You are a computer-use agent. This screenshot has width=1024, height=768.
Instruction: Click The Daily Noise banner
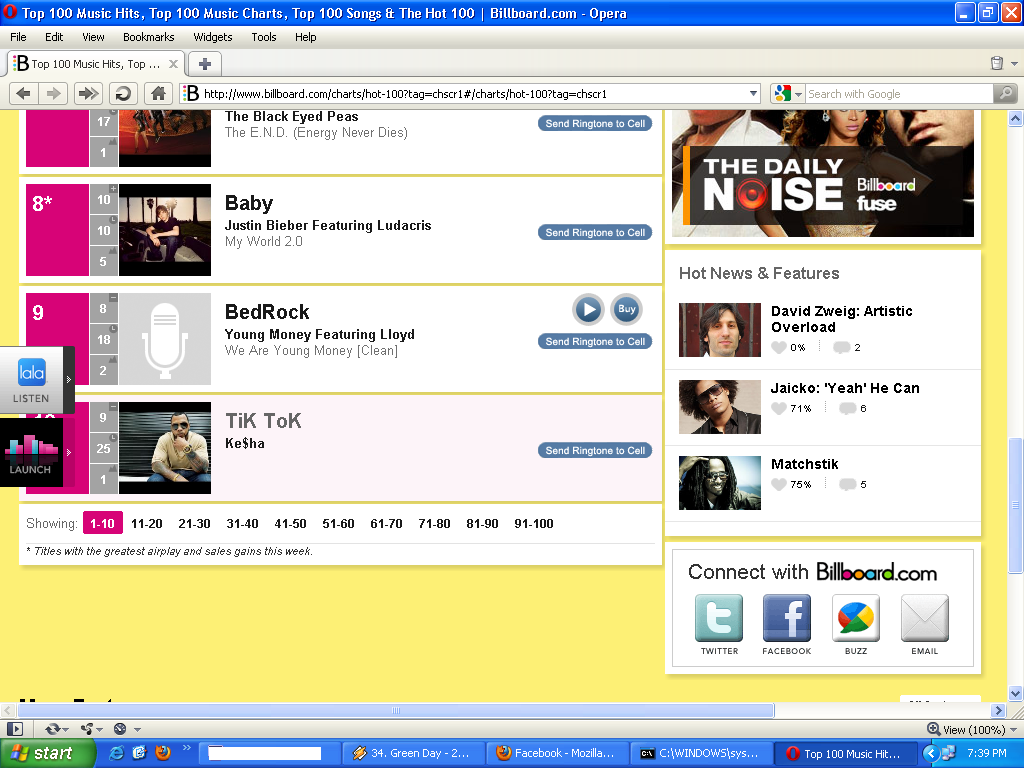823,174
